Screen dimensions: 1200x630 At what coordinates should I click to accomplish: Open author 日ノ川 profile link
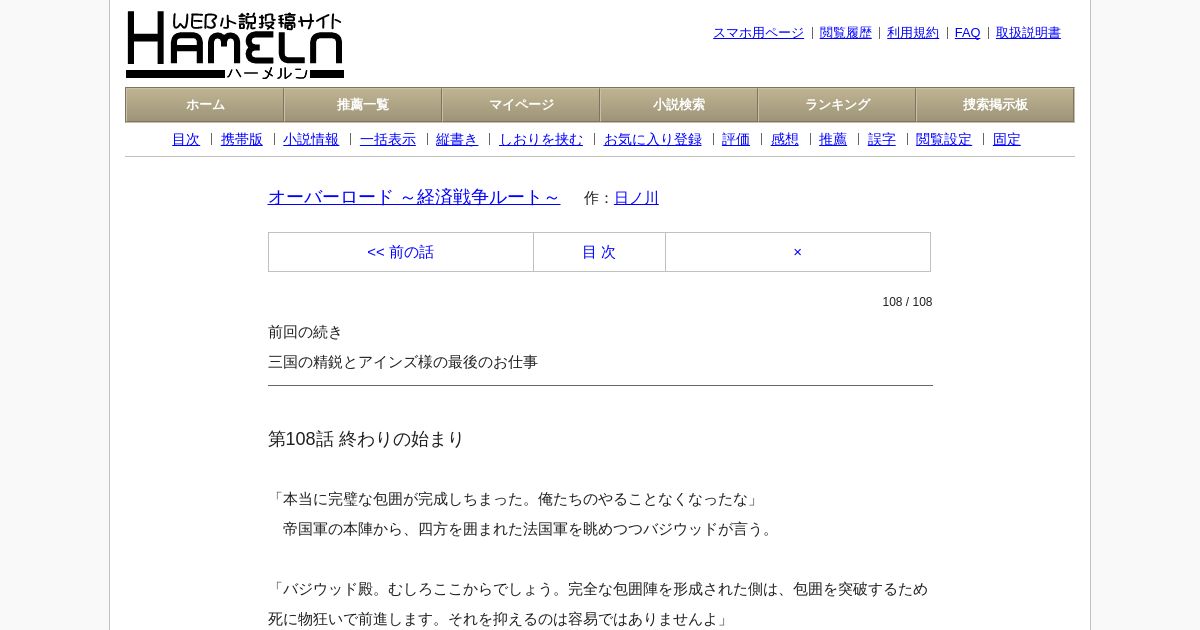tap(636, 198)
